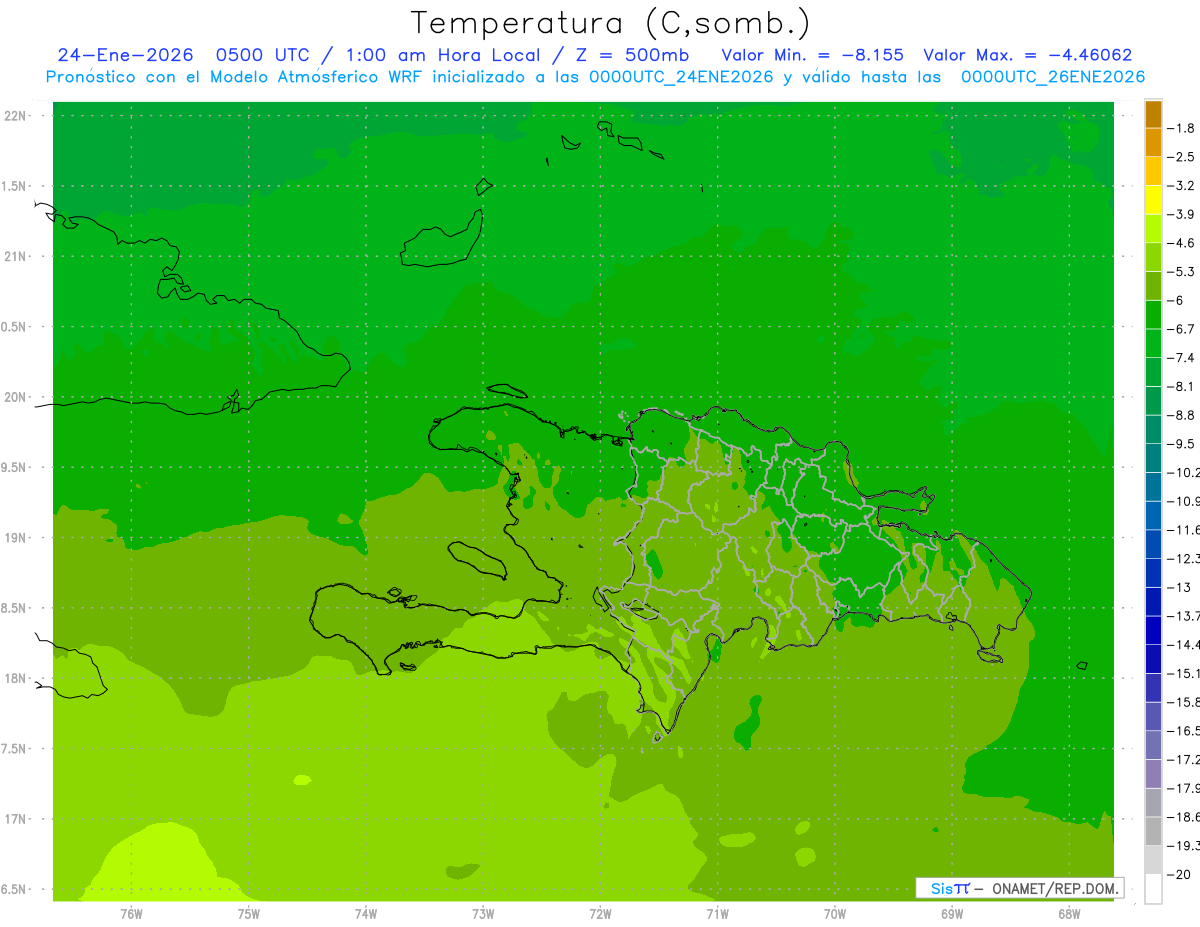Click the -16.5 color bar label
1200x927 pixels.
coord(1184,731)
